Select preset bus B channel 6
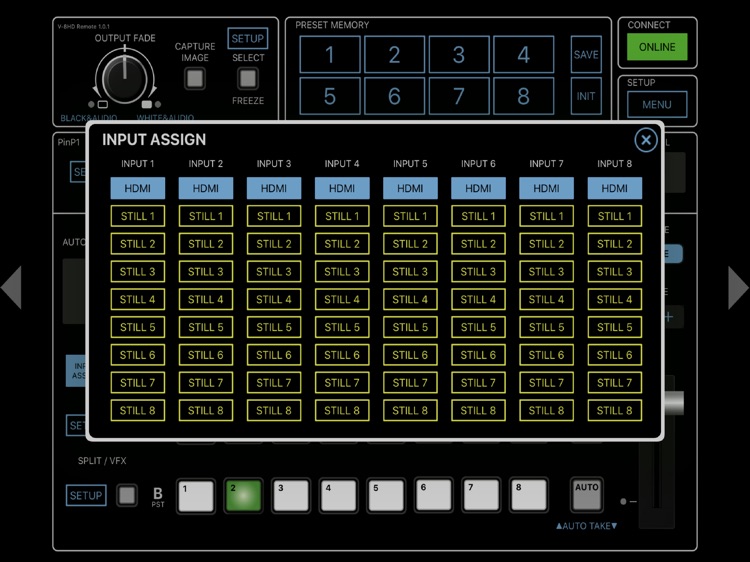Screen dimensions: 750x562 tap(434, 496)
